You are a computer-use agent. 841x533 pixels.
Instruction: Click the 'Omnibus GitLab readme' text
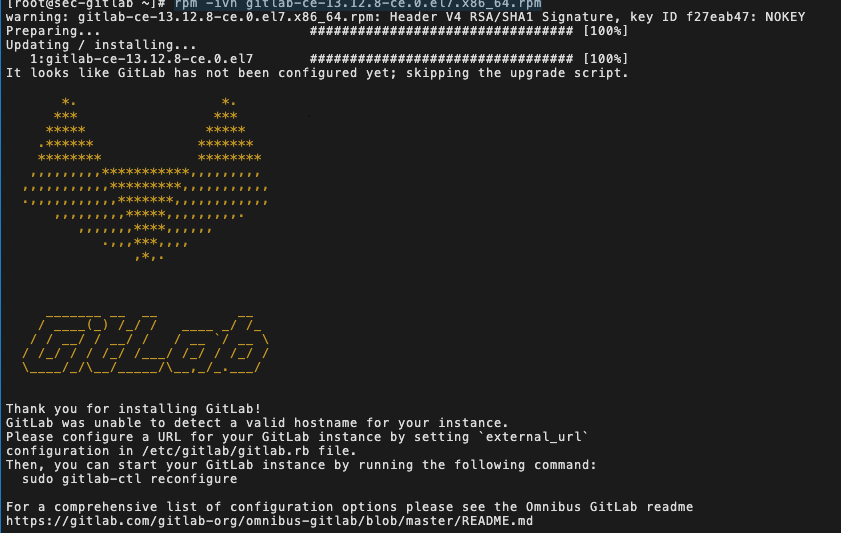pos(609,507)
